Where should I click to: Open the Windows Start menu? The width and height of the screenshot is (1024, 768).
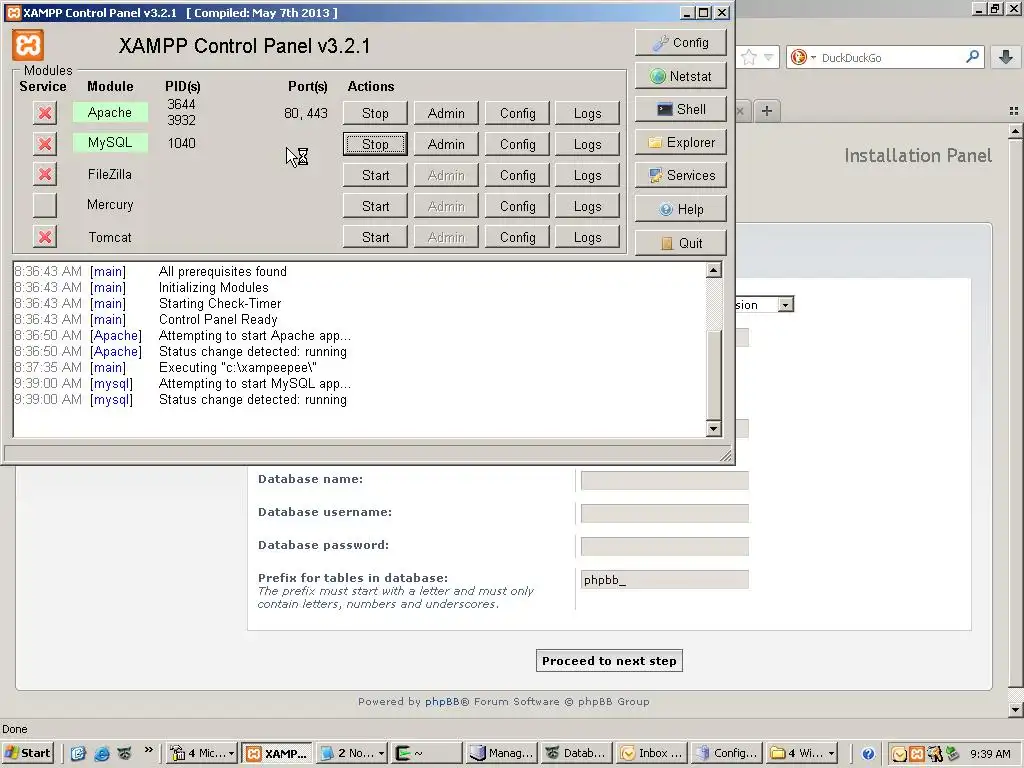tap(27, 753)
